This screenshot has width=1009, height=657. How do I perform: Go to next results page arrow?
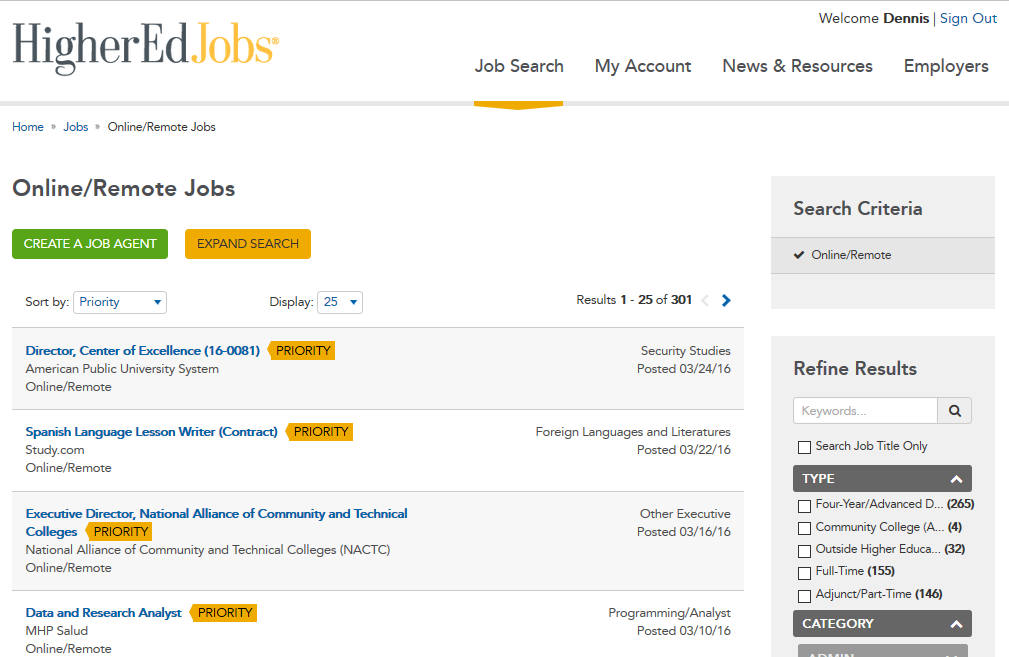(726, 300)
